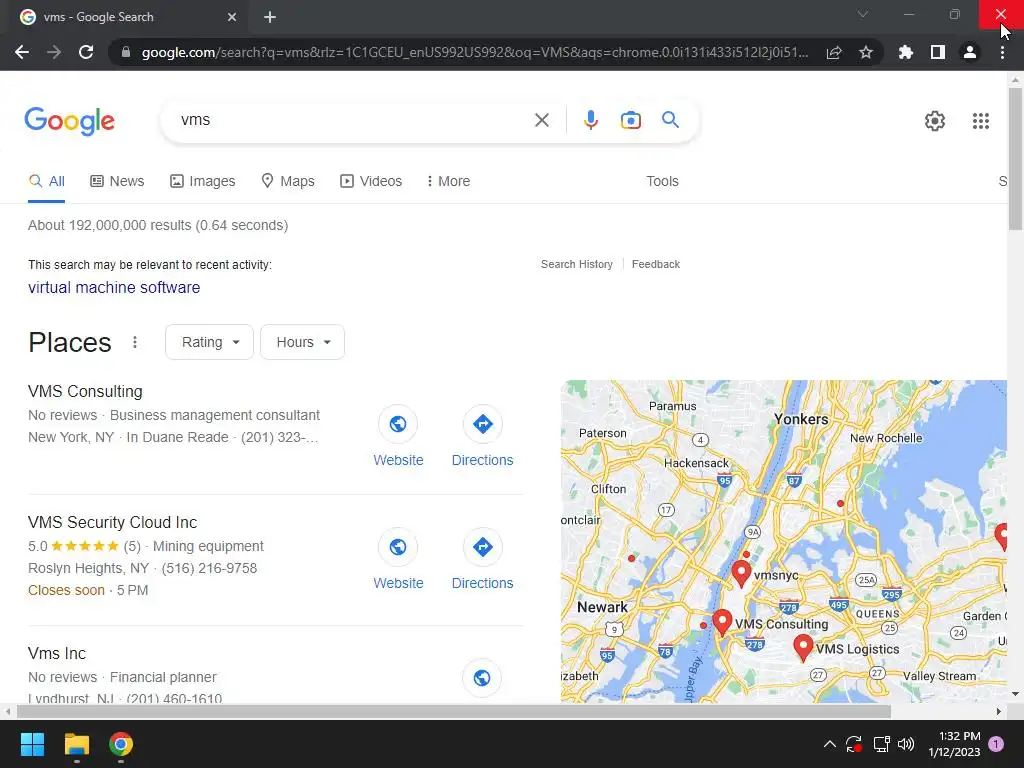Share this page using the share icon
The width and height of the screenshot is (1024, 768).
pos(834,52)
